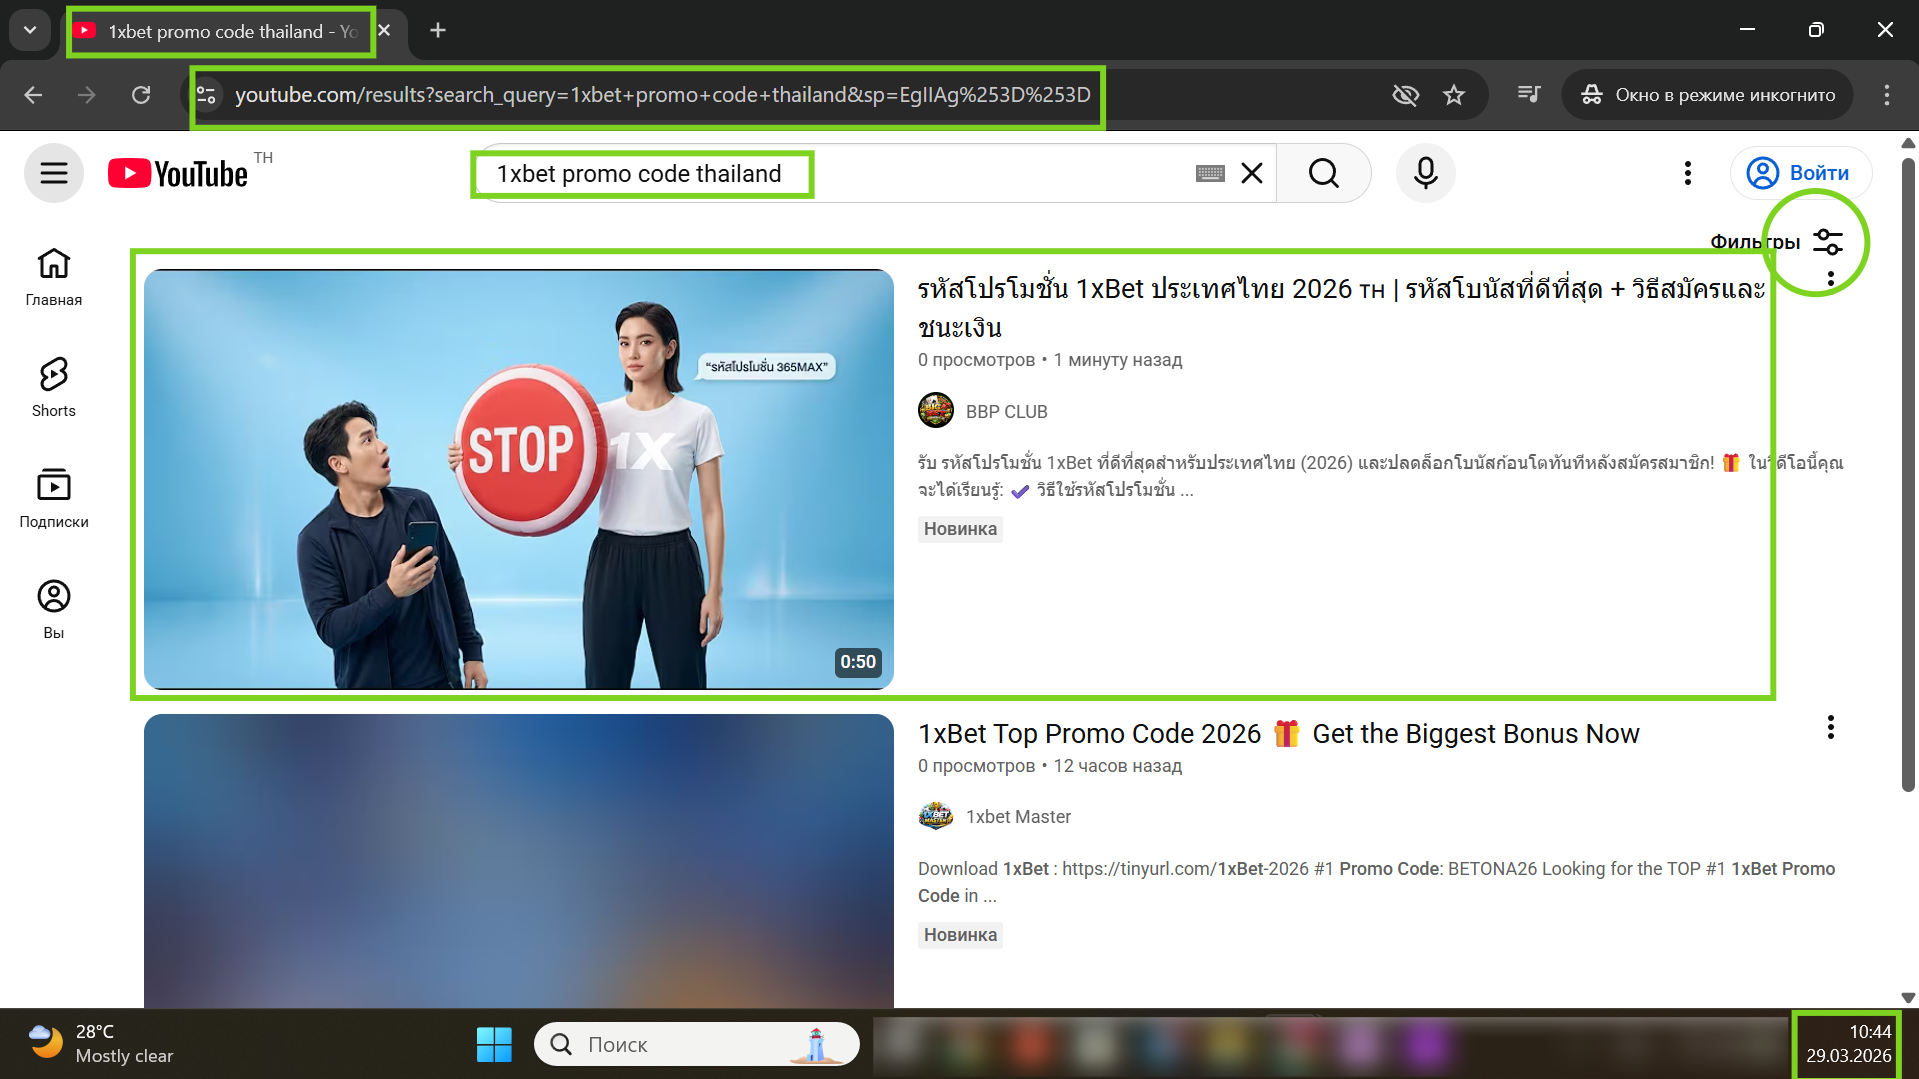Open browser media controls icon
Screen dimensions: 1919x1079
click(x=1528, y=95)
